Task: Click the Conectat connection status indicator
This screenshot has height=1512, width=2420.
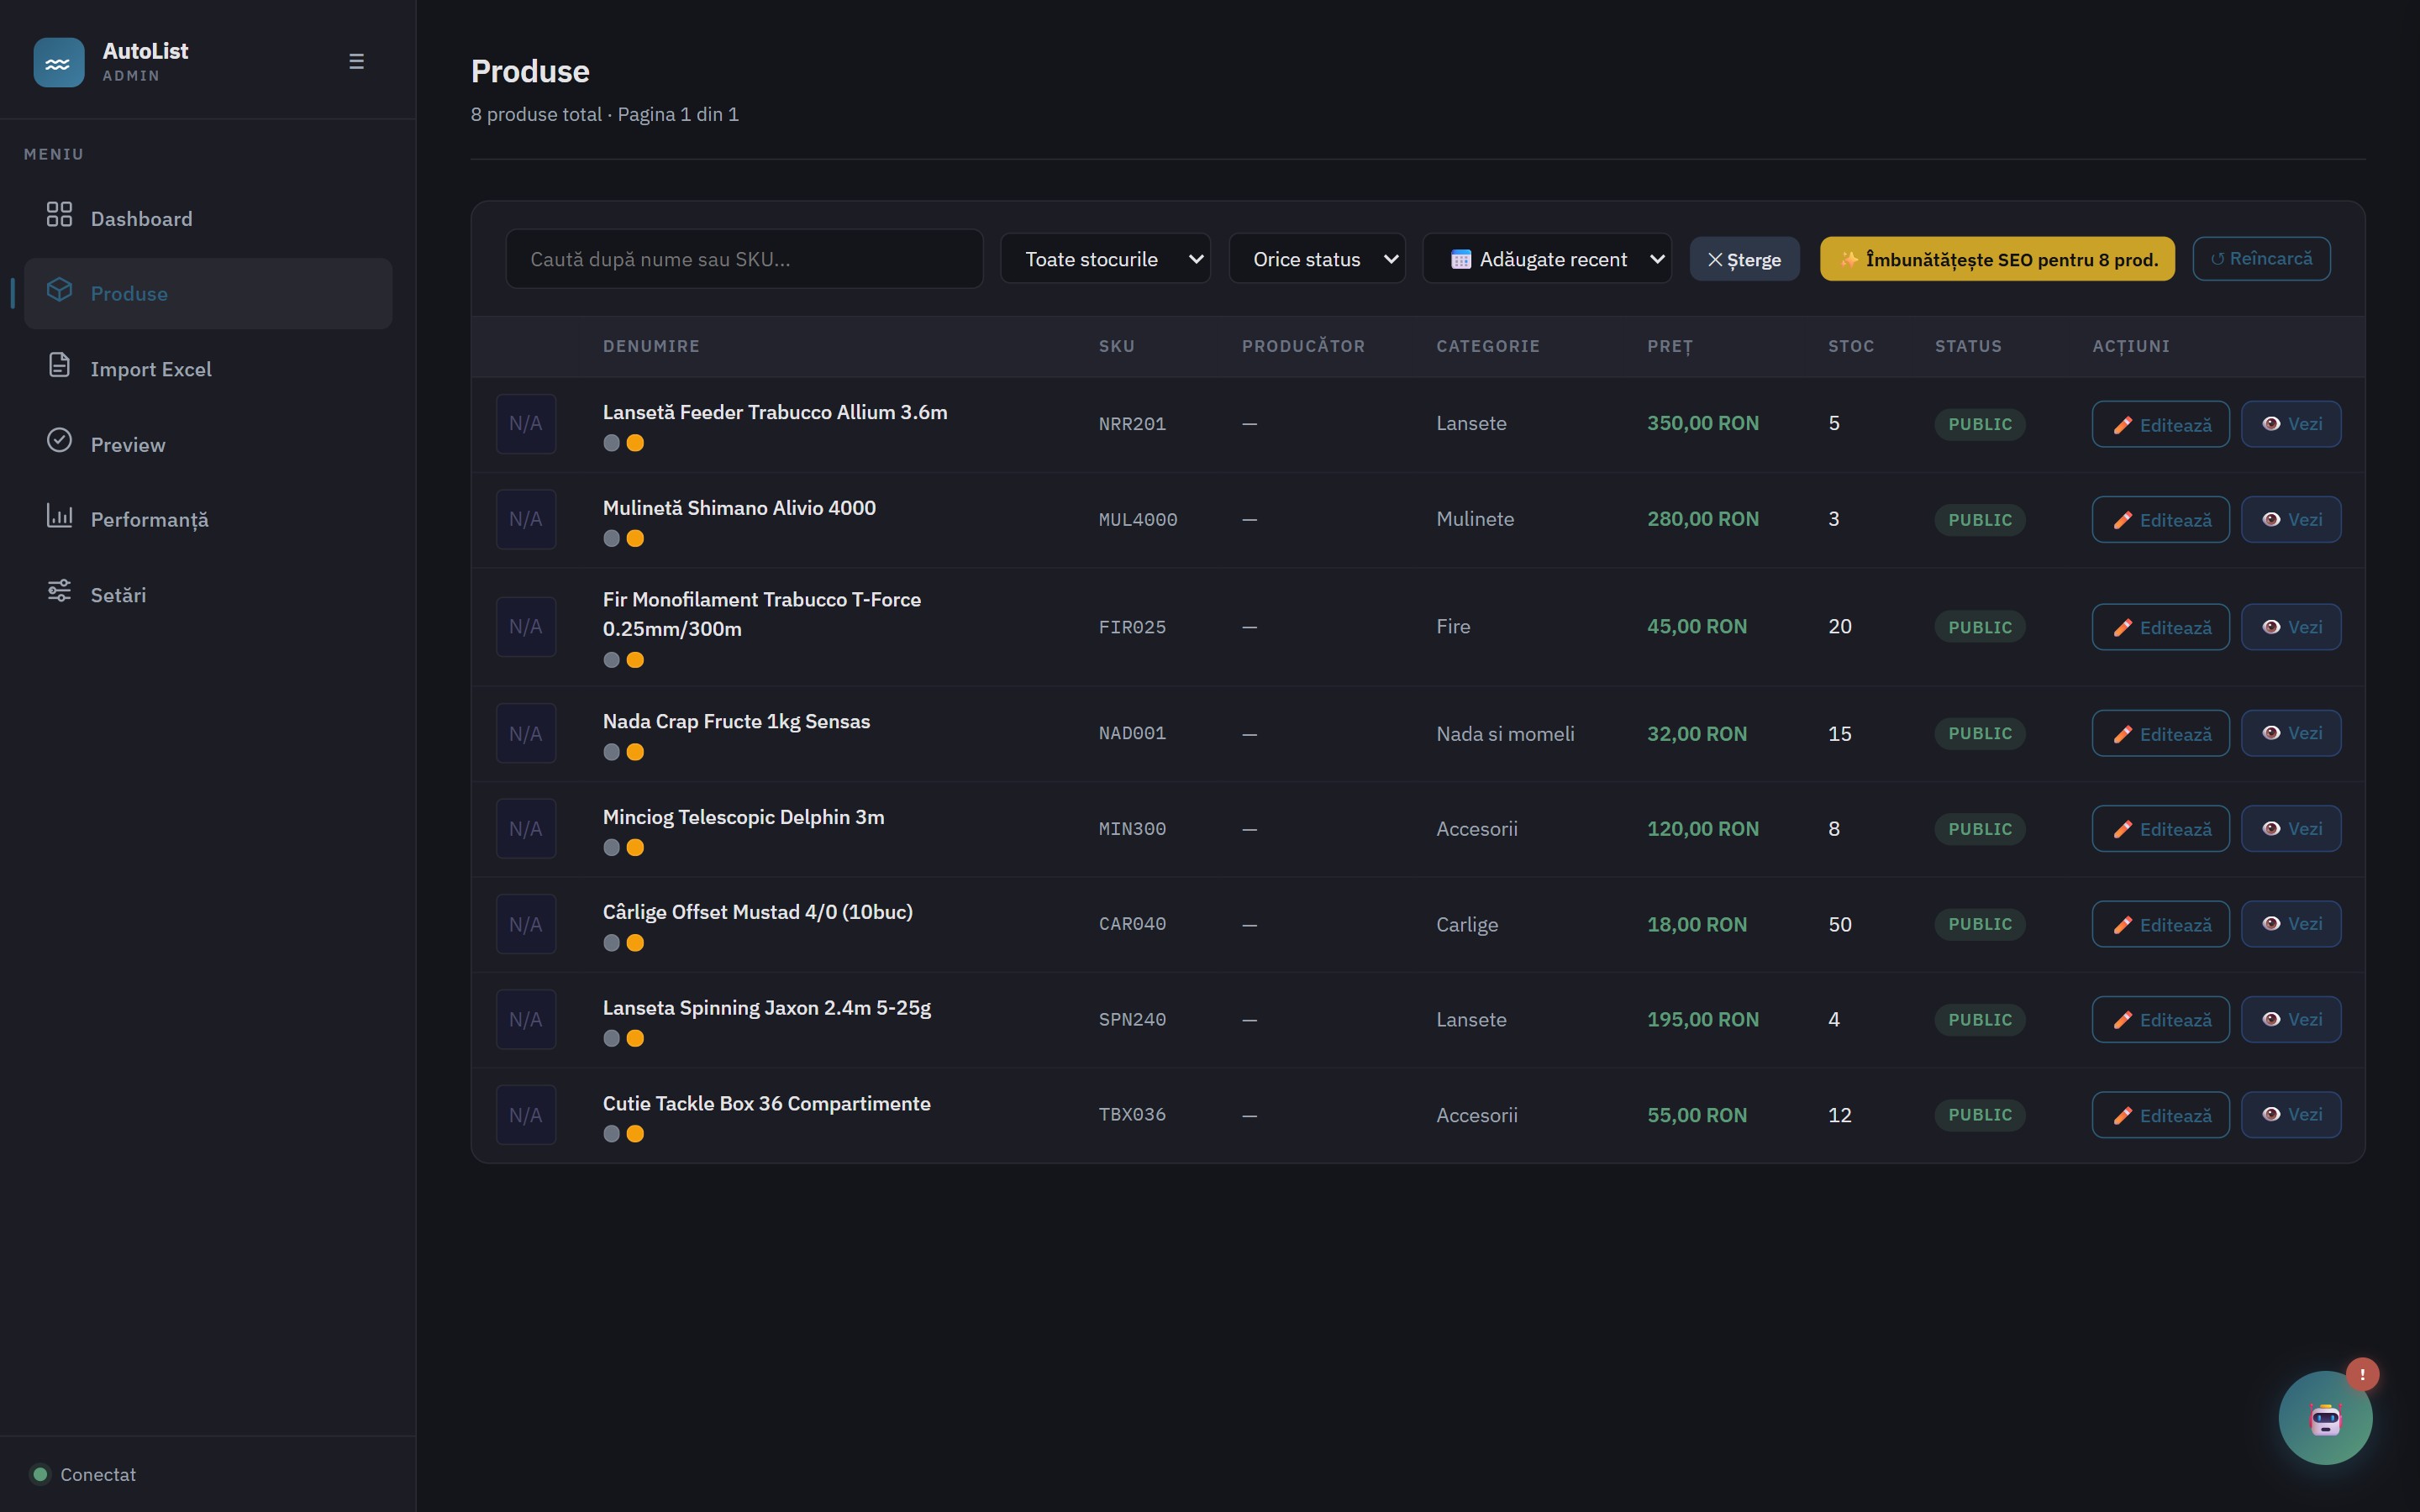Action: (x=84, y=1474)
